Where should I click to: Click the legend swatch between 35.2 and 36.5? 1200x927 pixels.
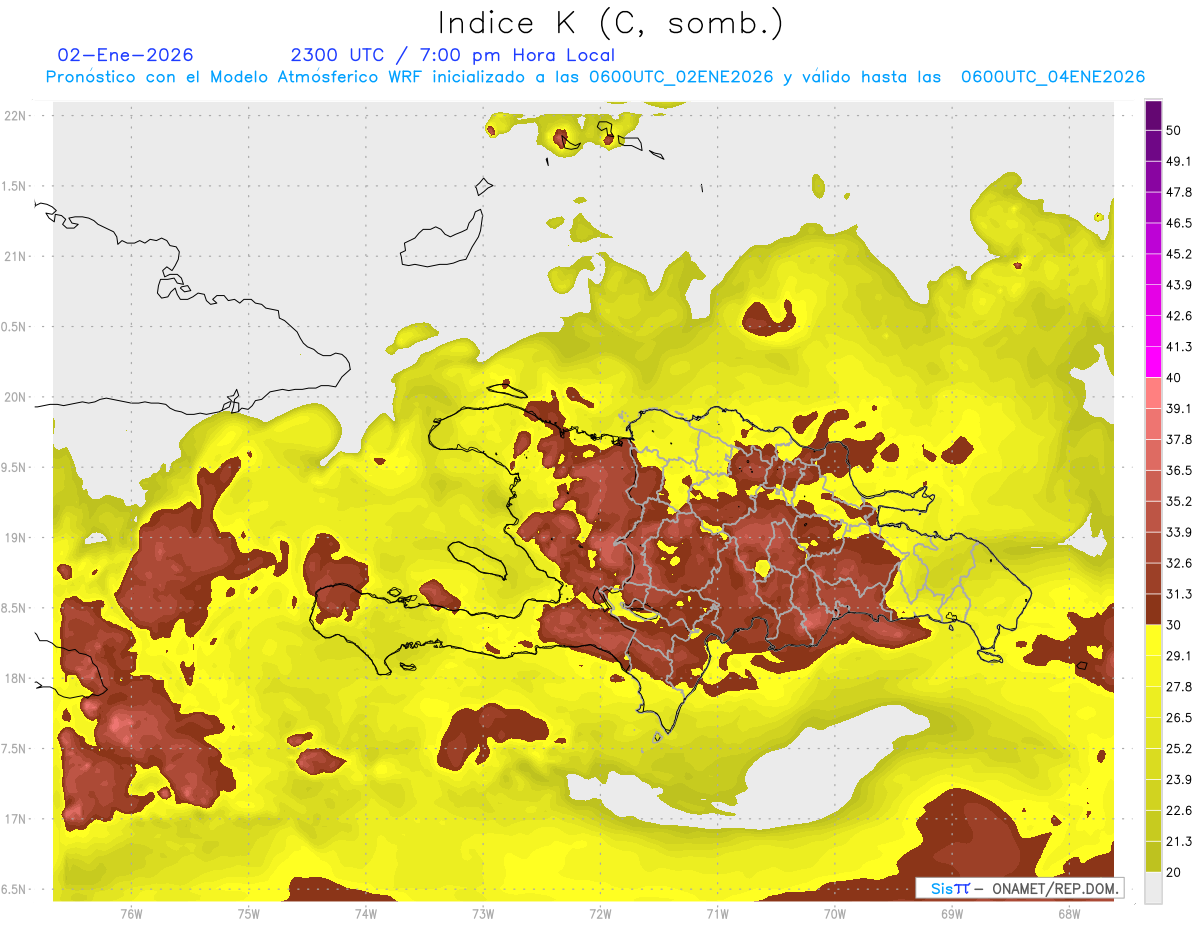1153,485
